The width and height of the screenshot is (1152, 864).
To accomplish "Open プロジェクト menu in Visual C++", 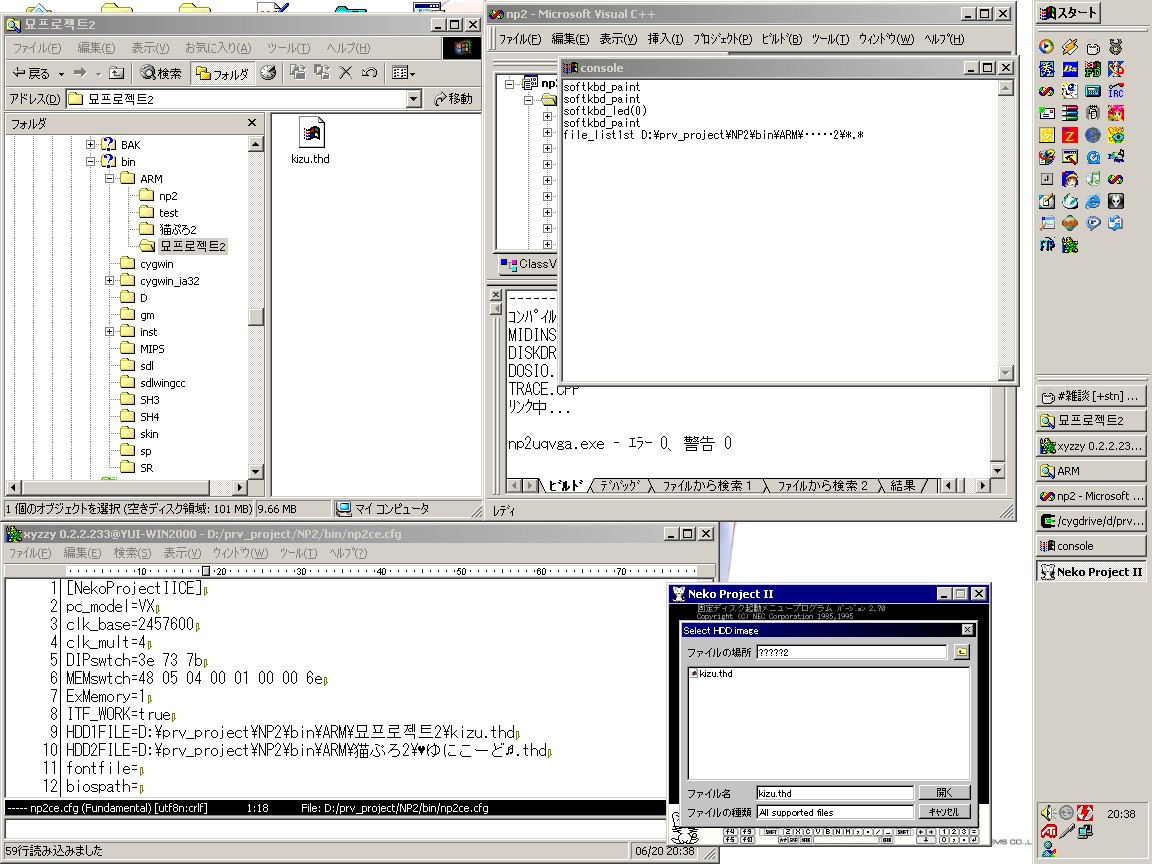I will pos(722,39).
